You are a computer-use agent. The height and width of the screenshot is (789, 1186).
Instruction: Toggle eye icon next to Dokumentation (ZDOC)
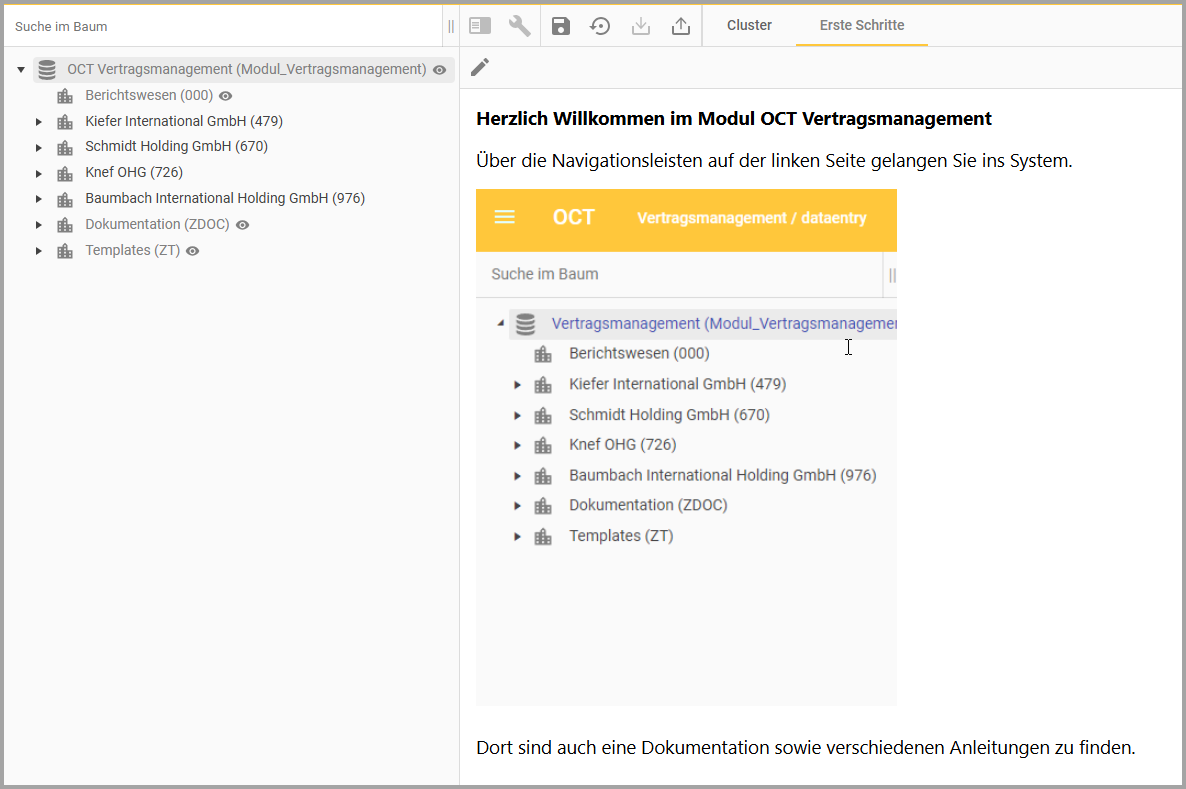click(242, 225)
